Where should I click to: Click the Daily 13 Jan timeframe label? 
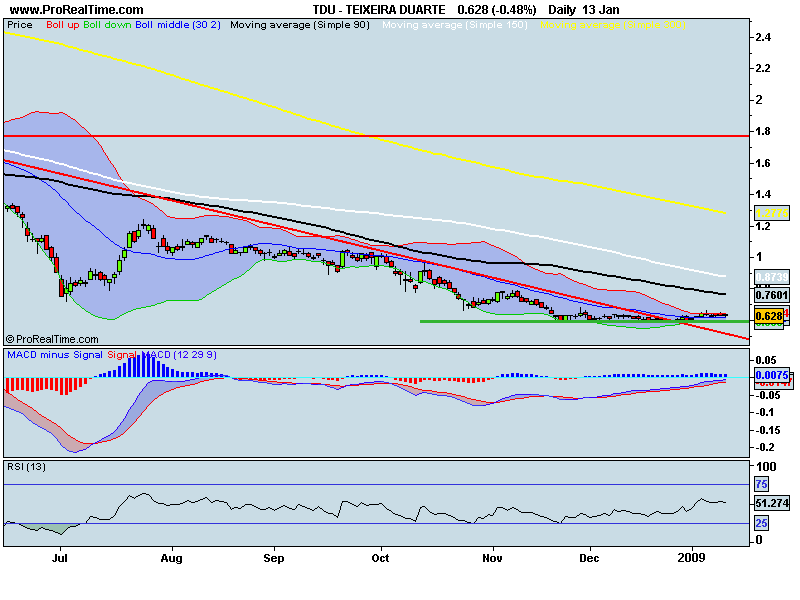584,10
